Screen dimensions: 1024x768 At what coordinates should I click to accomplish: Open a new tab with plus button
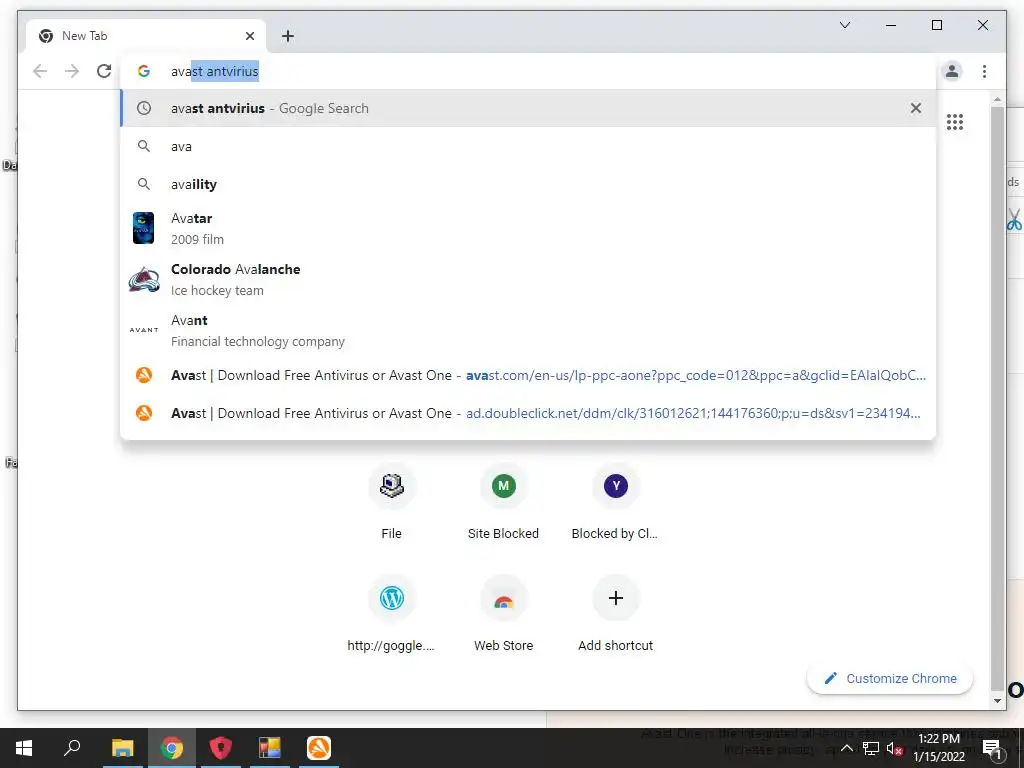click(x=288, y=36)
